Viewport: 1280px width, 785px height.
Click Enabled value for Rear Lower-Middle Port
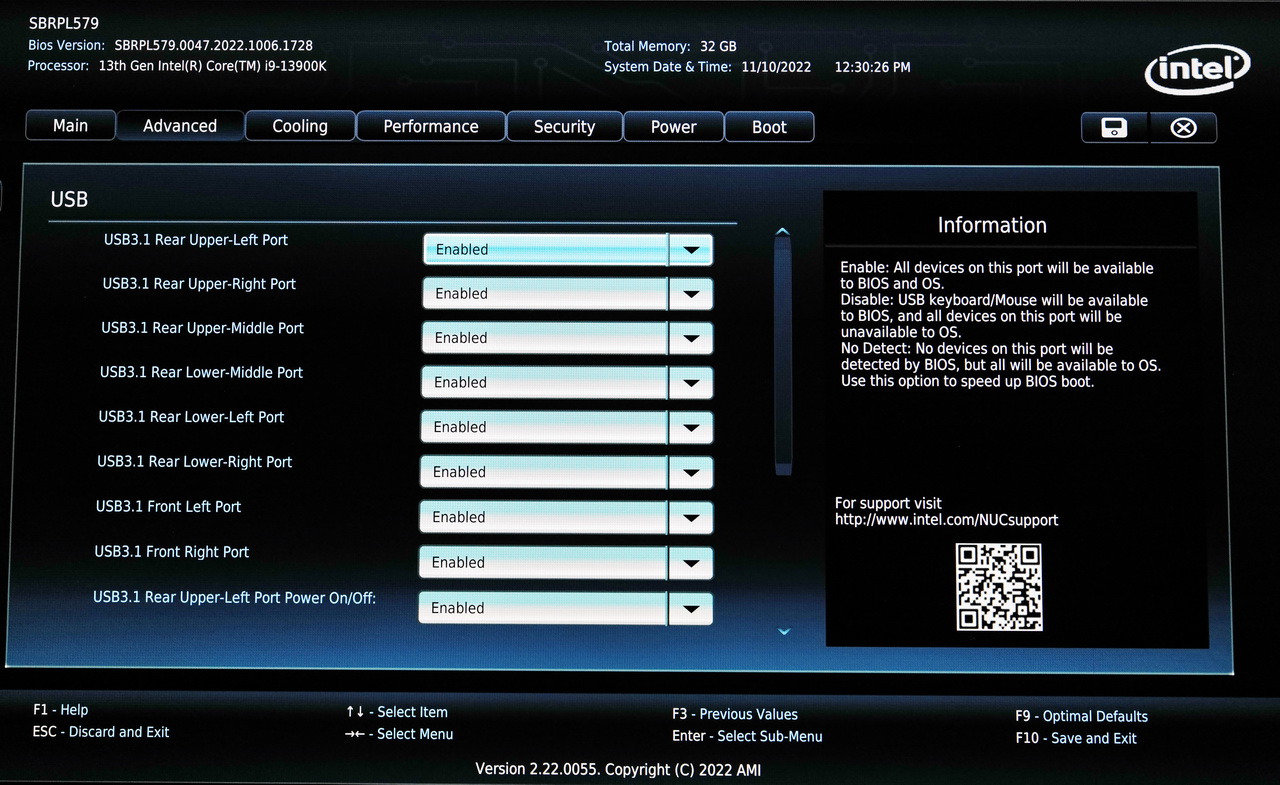pos(544,383)
